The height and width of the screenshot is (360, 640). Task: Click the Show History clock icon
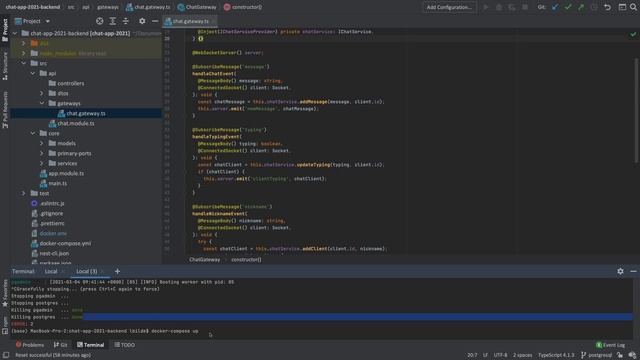(x=594, y=7)
